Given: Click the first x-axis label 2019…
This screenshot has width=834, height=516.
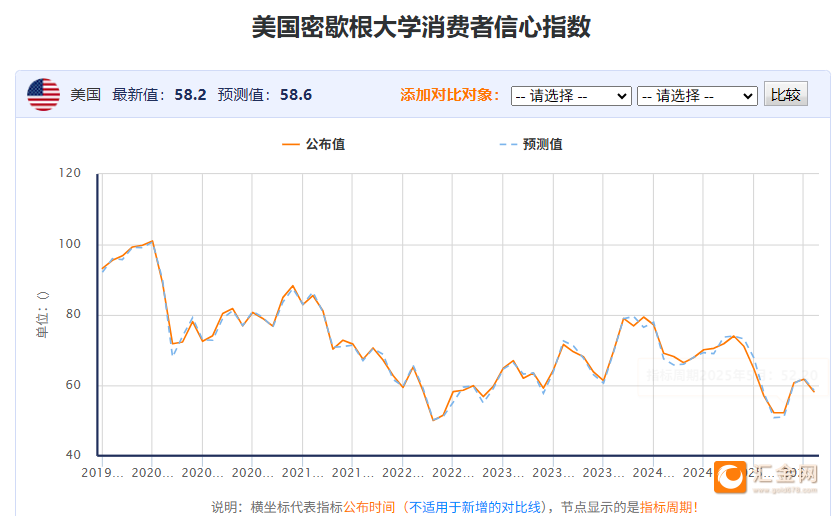Looking at the screenshot, I should pyautogui.click(x=102, y=472).
